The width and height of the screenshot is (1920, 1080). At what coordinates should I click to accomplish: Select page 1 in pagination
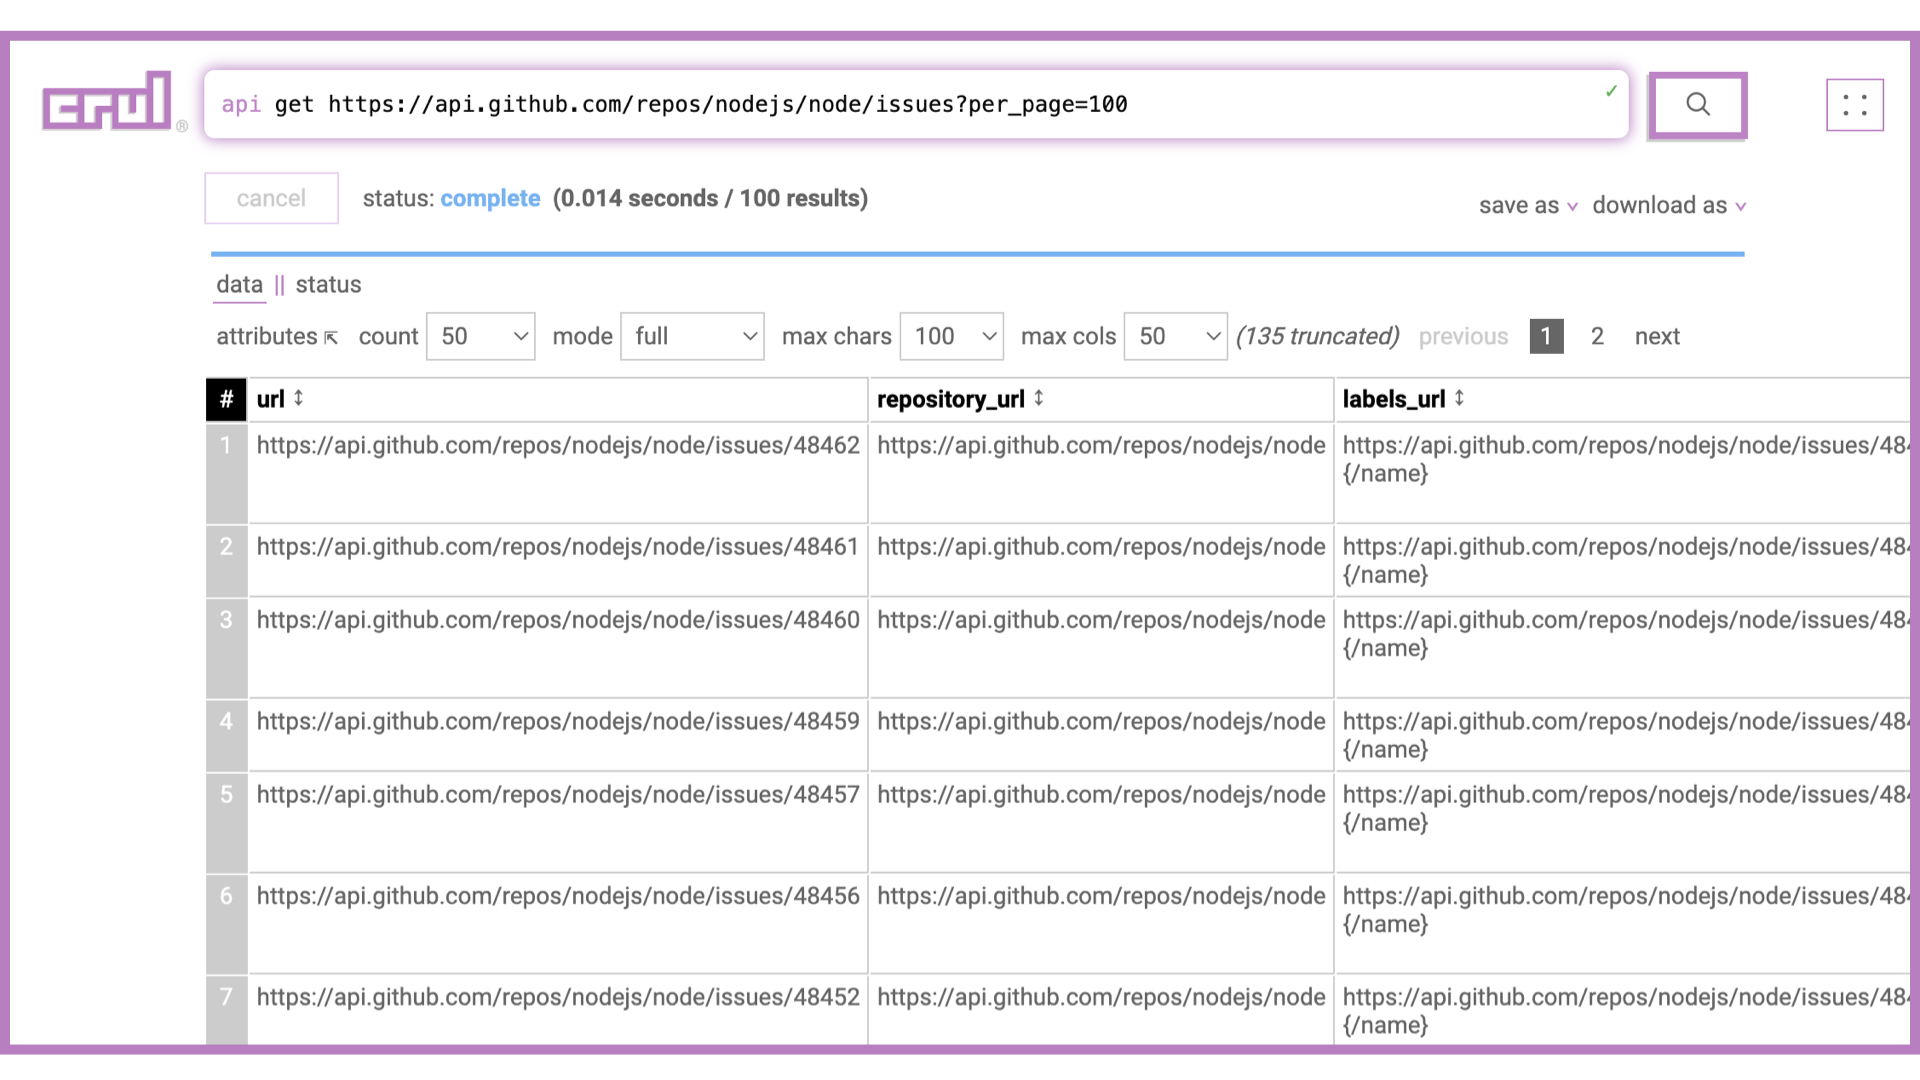(1546, 336)
